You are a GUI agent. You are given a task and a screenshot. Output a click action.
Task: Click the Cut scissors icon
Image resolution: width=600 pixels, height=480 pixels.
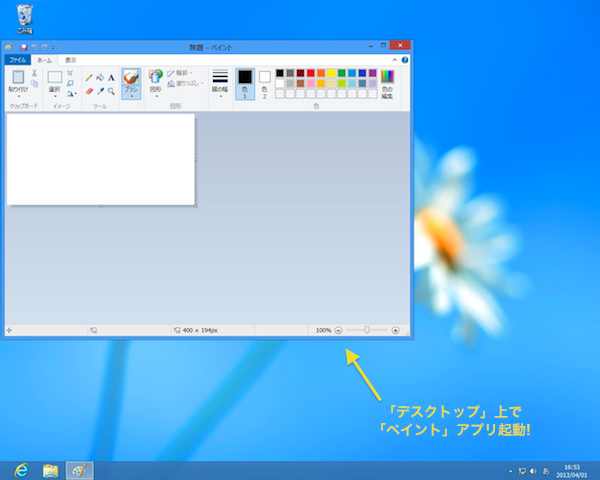34,73
